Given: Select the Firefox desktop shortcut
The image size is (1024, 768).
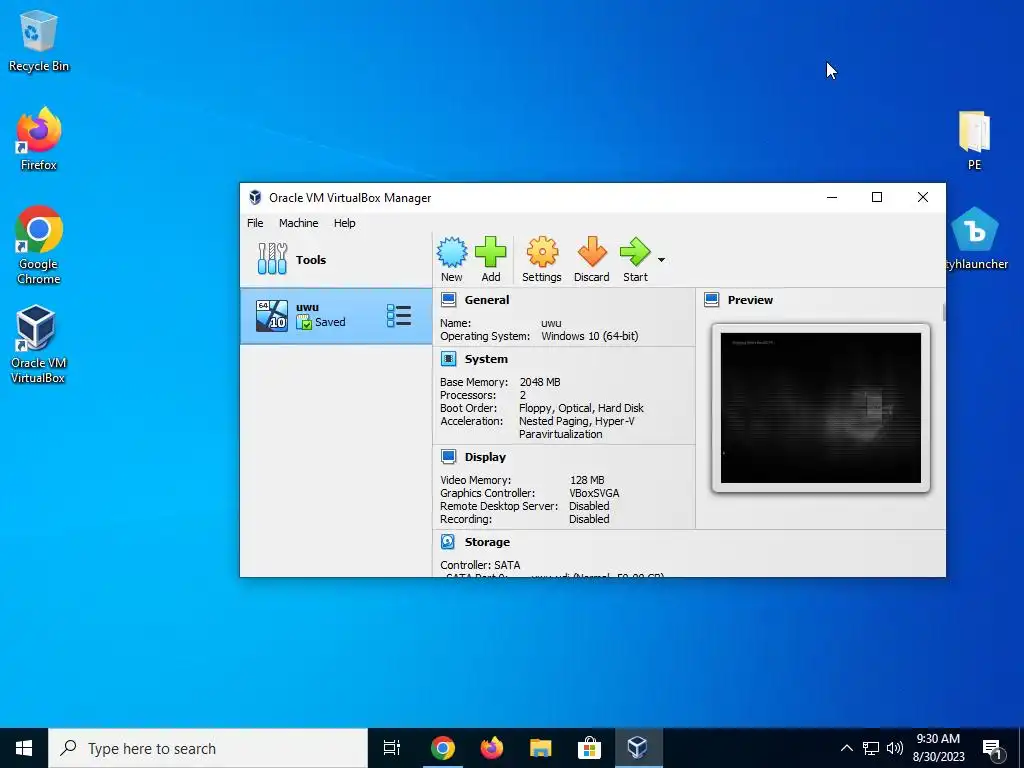Looking at the screenshot, I should (39, 139).
